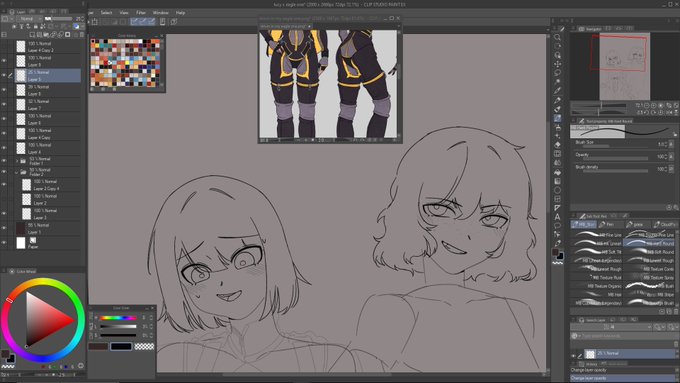This screenshot has height=383, width=680.
Task: Select the Pen tool in toolbar
Action: pos(557,100)
